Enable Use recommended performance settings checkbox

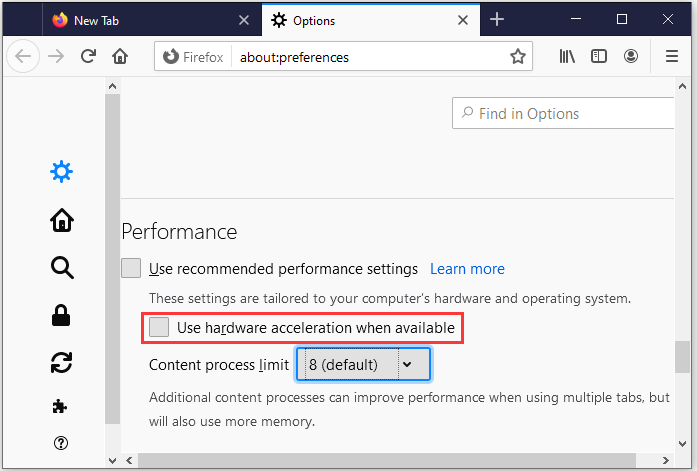[131, 268]
